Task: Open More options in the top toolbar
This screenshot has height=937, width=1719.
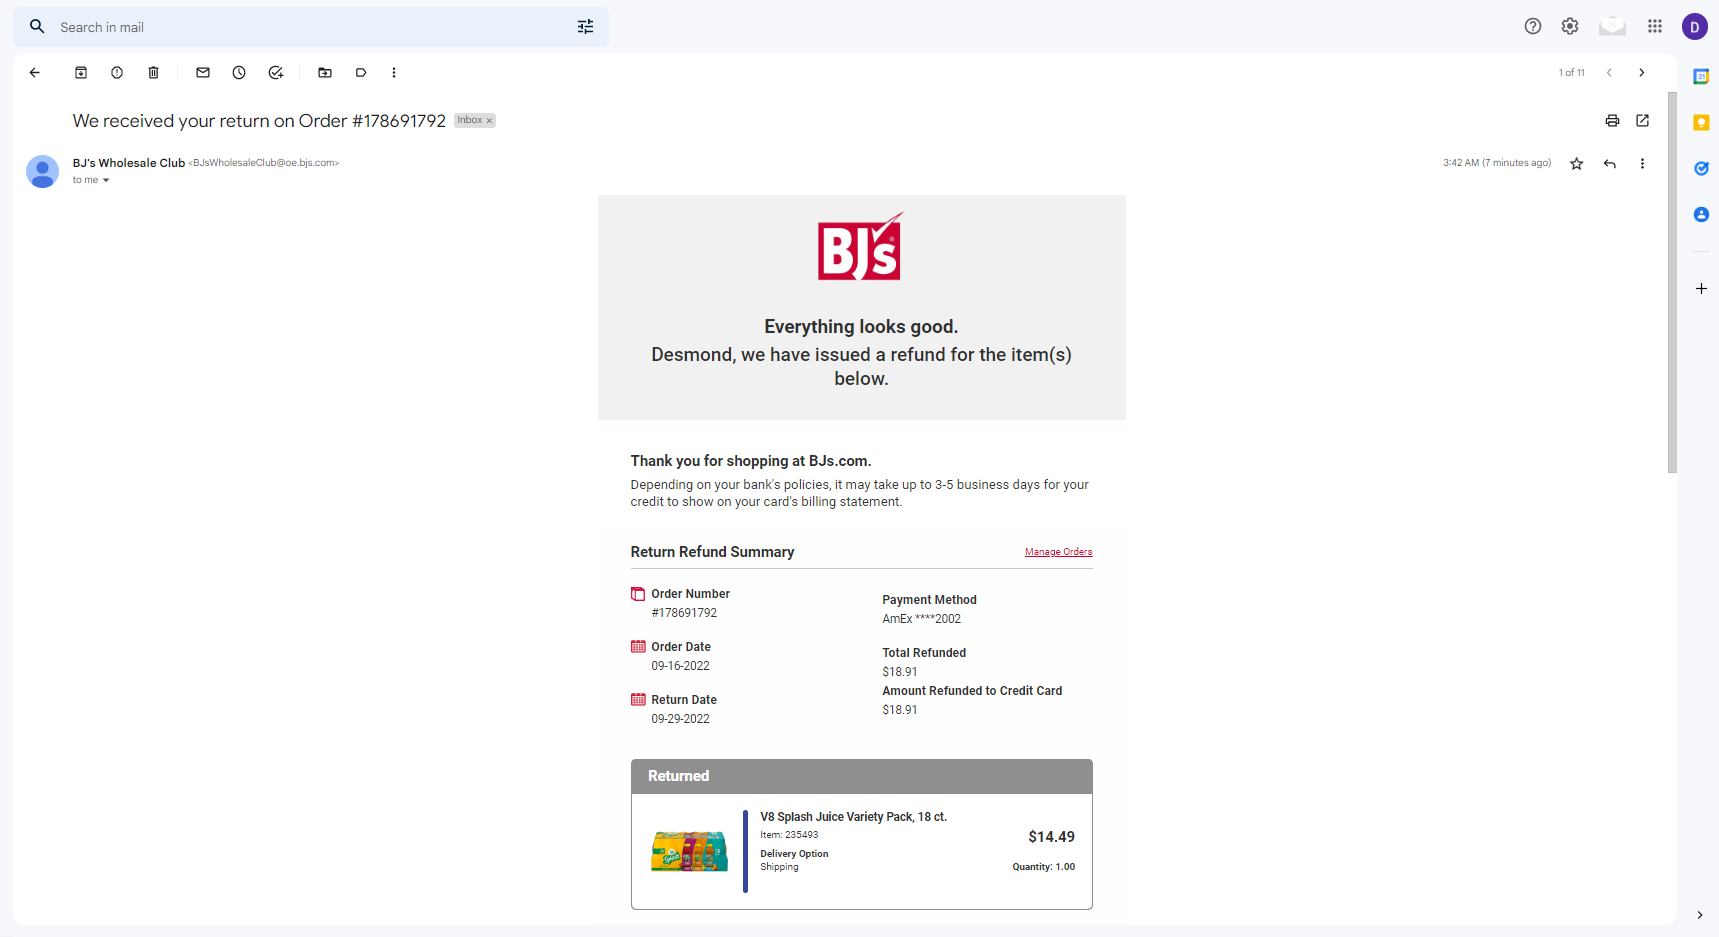Action: pos(394,73)
